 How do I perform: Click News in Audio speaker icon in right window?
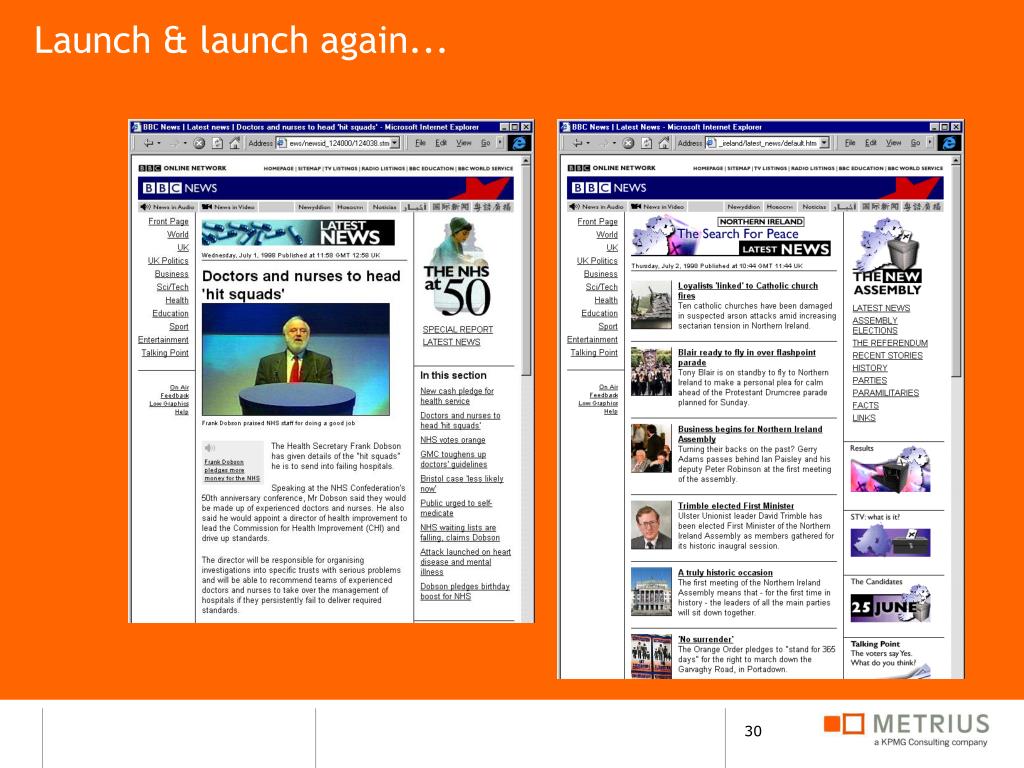pos(574,206)
